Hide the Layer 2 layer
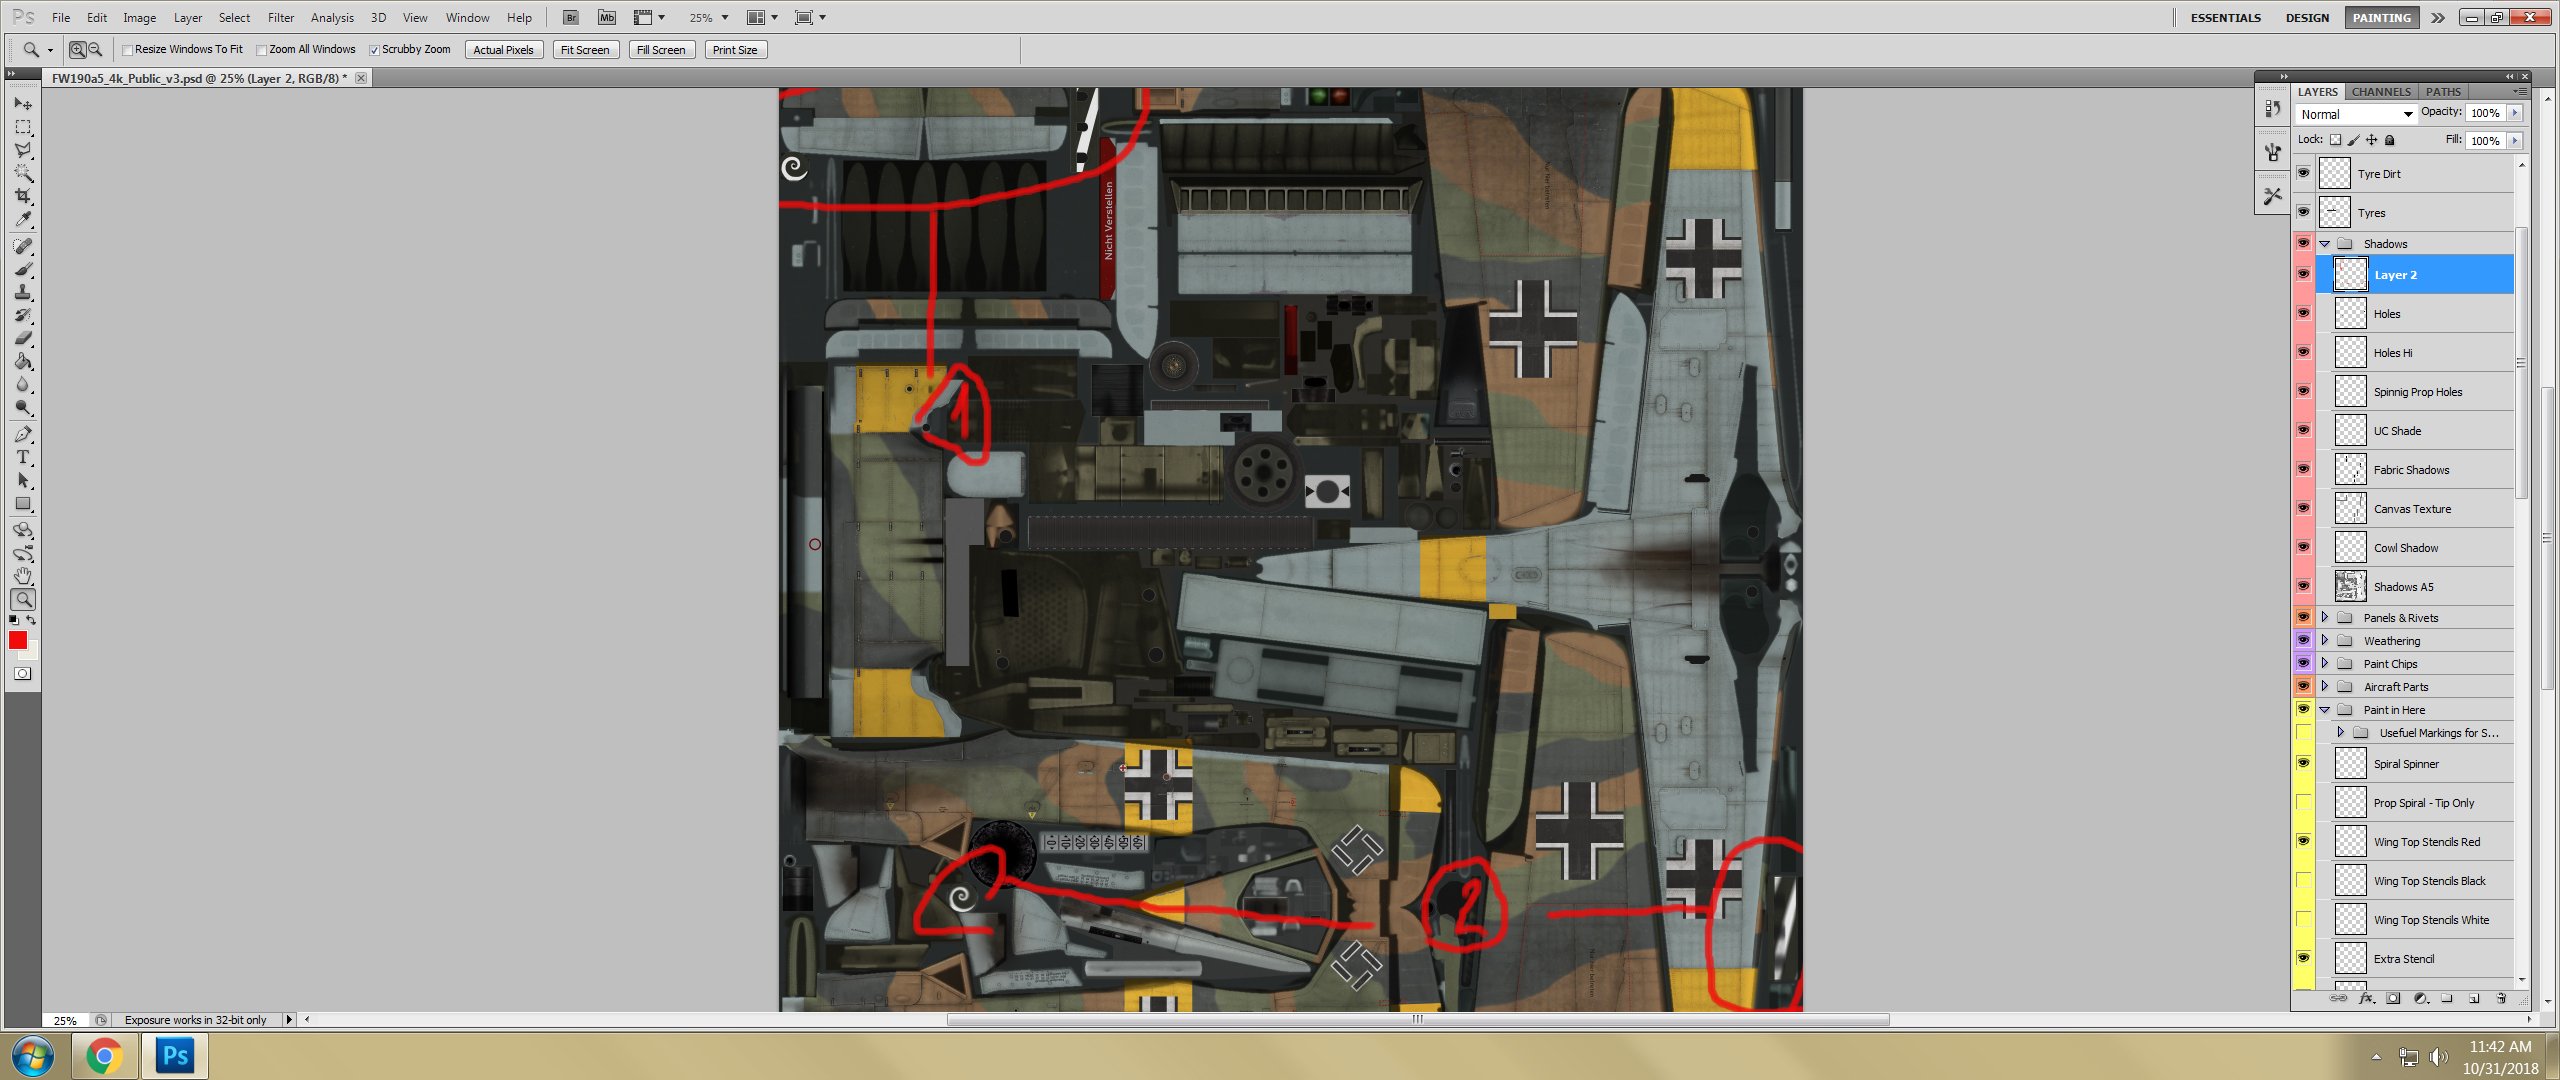 coord(2304,274)
